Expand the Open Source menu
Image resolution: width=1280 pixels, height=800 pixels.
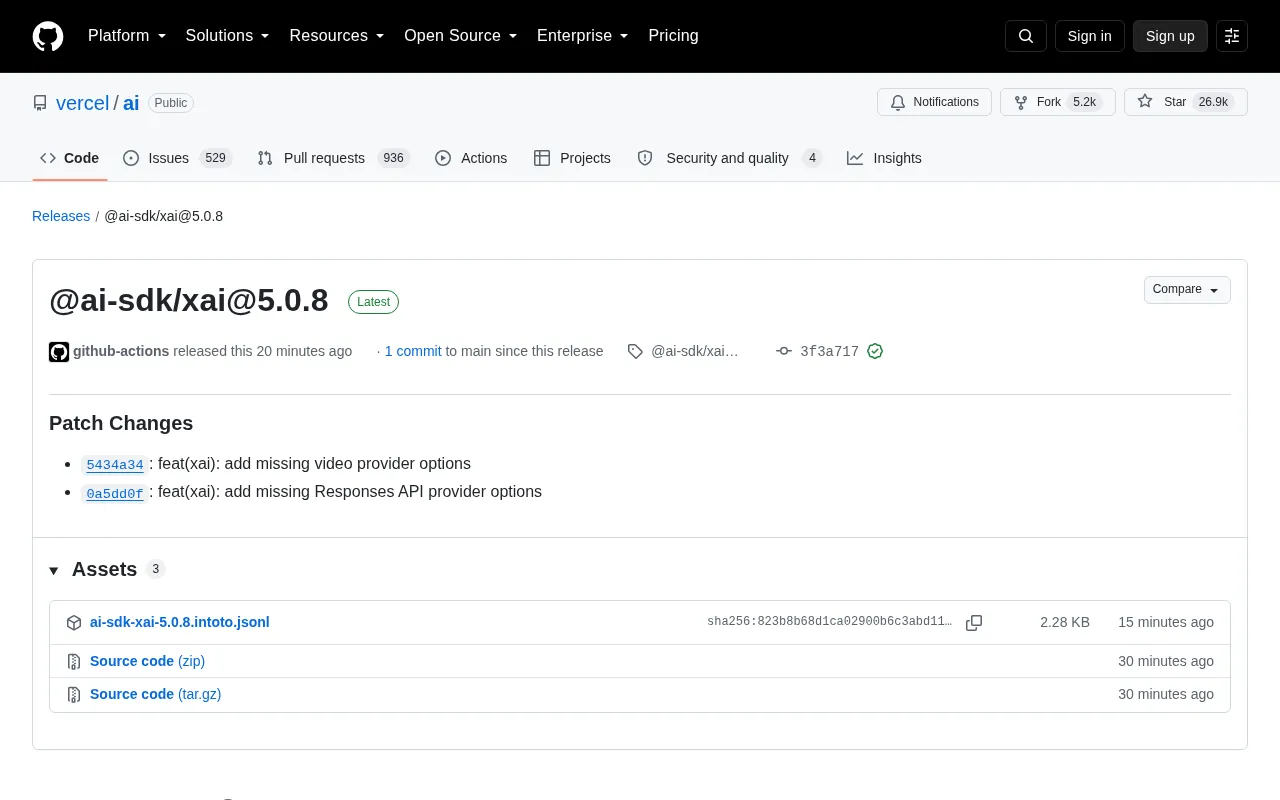(x=461, y=36)
